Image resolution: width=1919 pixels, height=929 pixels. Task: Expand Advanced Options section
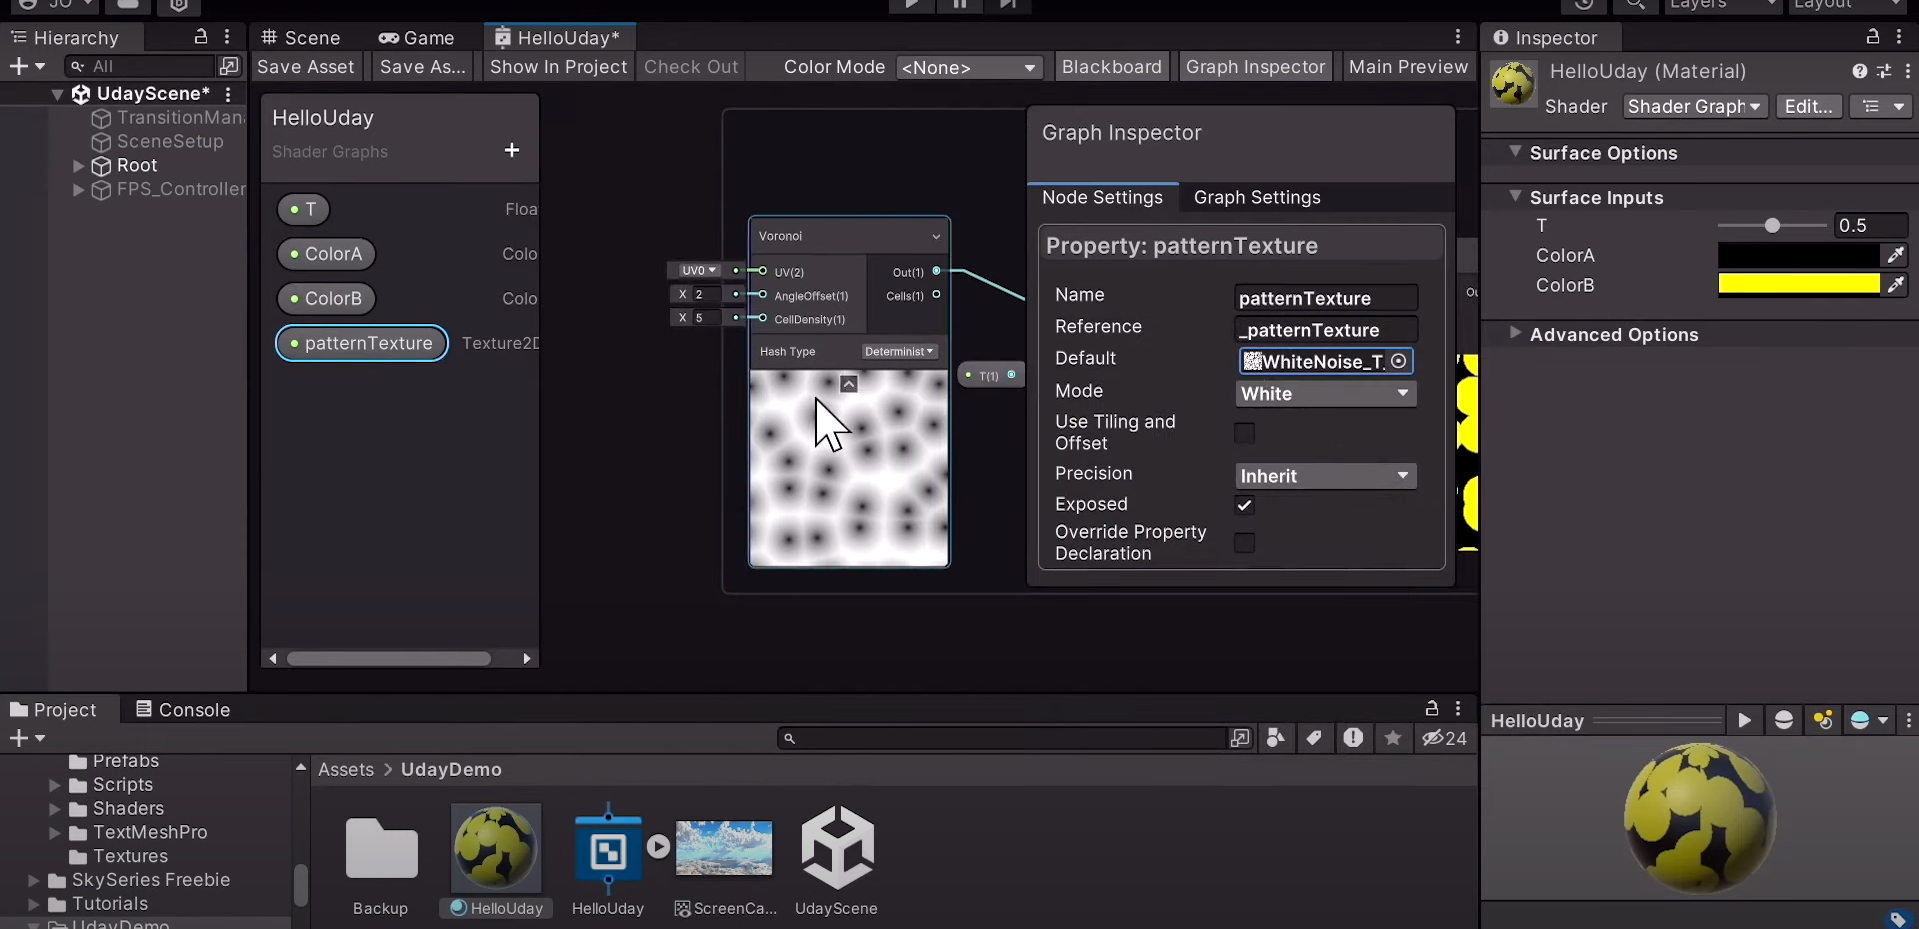(1516, 333)
